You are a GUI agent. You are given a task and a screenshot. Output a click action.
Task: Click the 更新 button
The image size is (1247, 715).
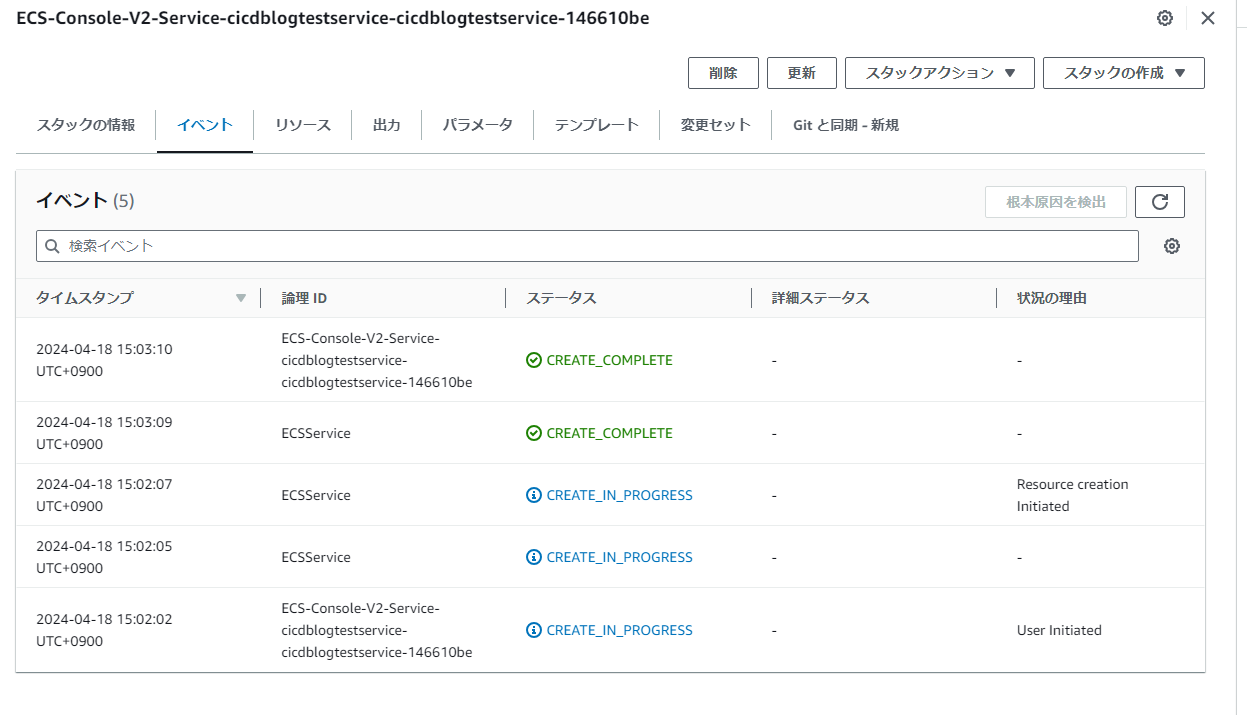[802, 73]
